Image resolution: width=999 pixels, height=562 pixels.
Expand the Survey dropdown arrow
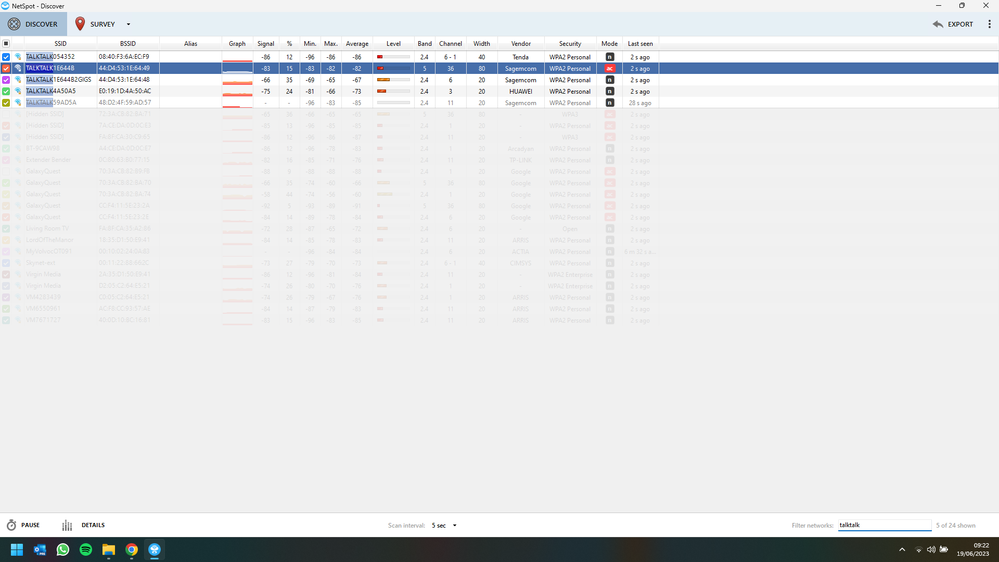[128, 24]
